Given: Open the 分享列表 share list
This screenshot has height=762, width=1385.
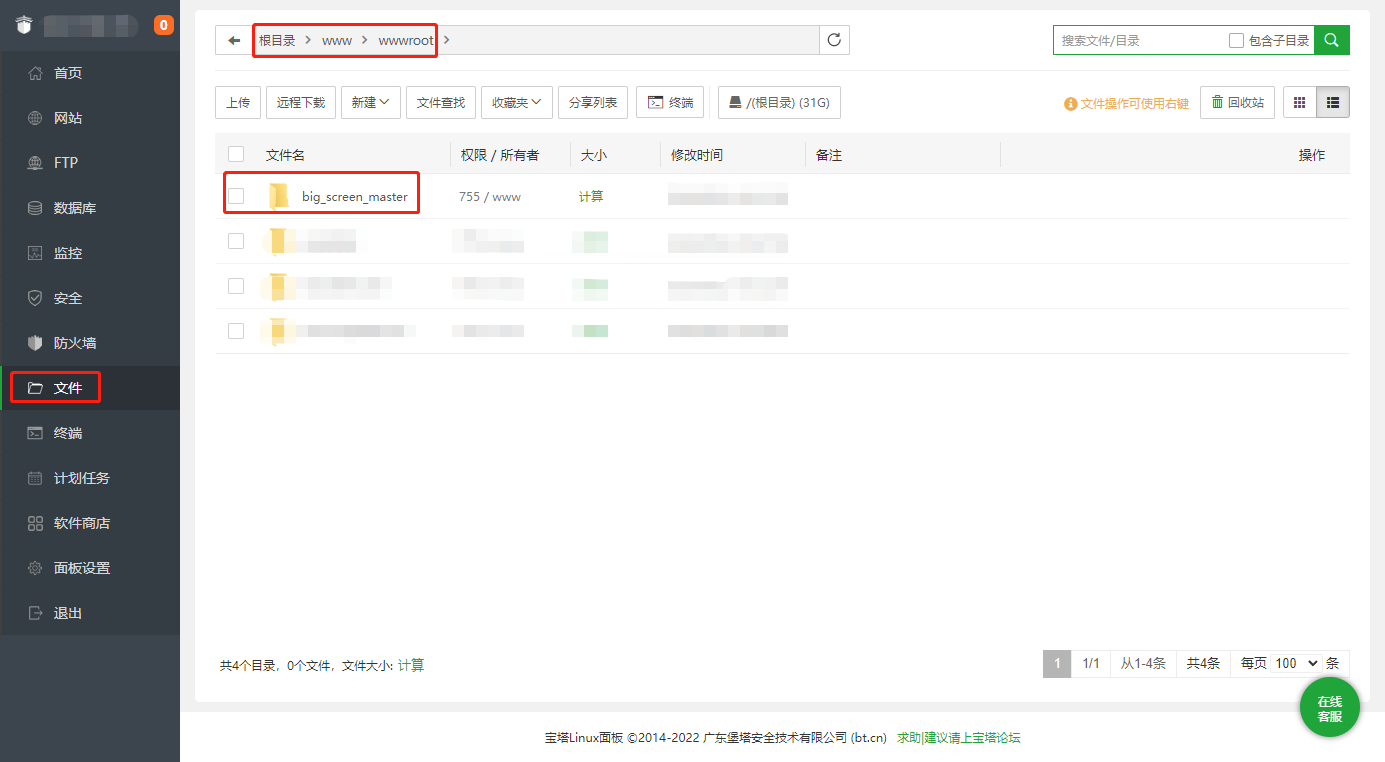Looking at the screenshot, I should click(593, 102).
